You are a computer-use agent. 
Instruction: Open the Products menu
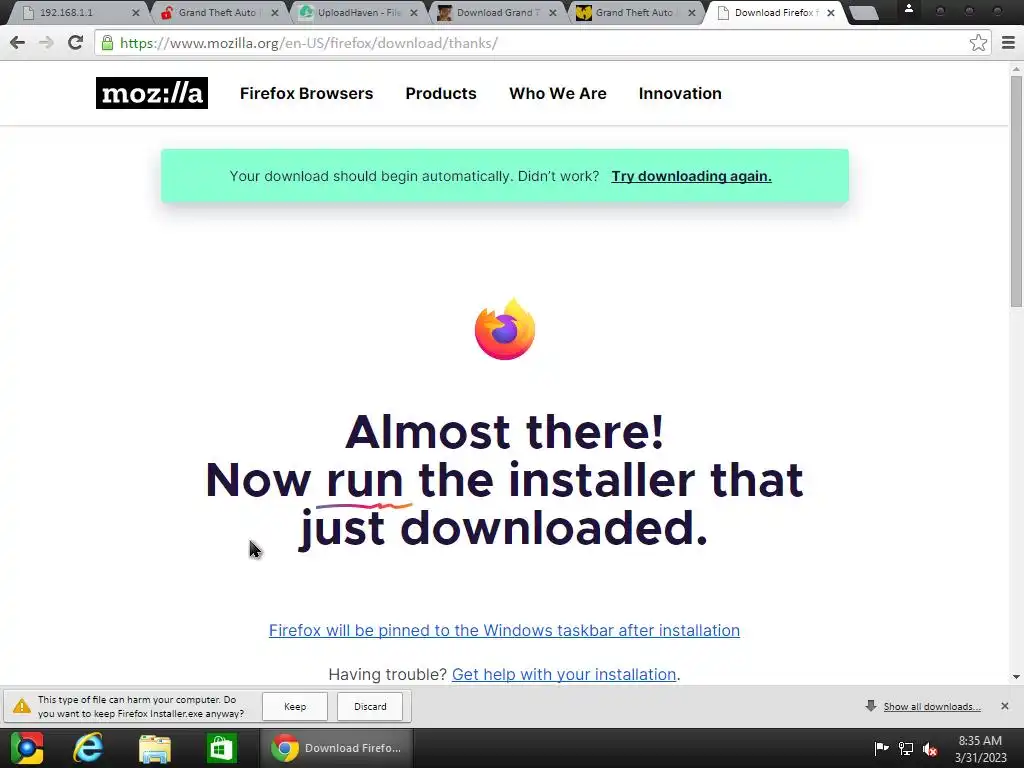(x=441, y=93)
